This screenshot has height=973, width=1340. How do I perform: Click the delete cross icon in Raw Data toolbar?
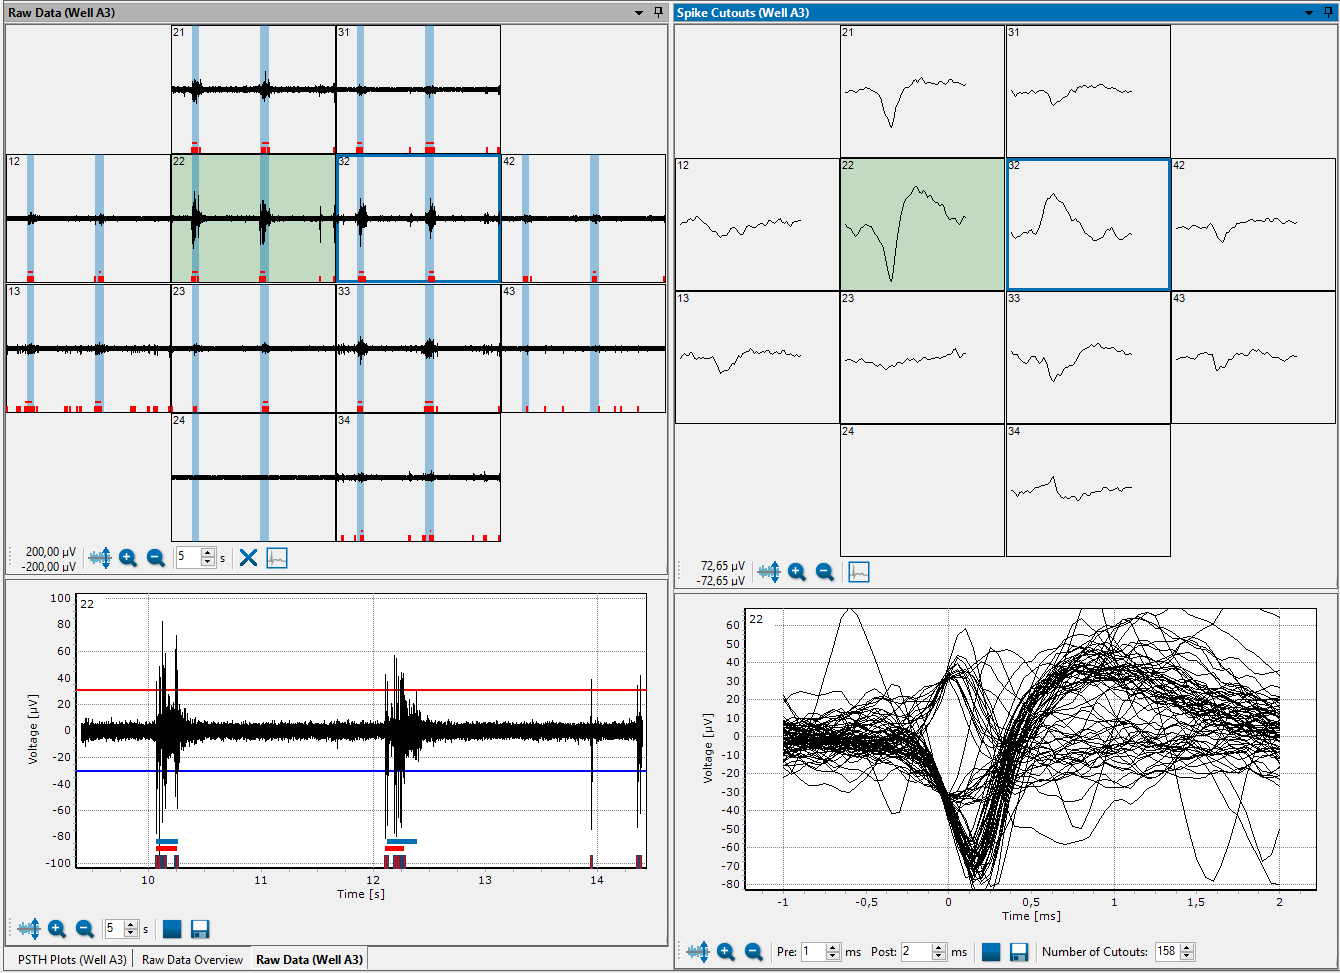coord(248,557)
